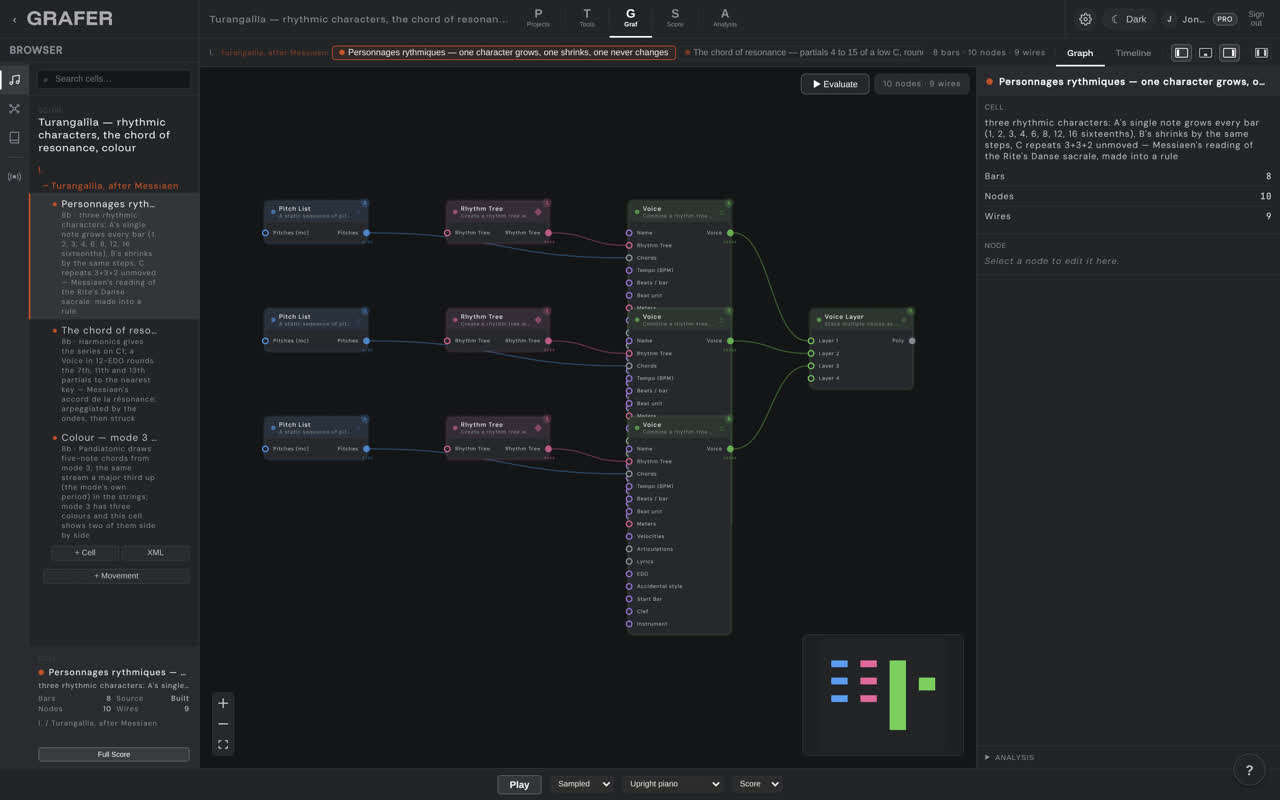Click the Evaluate button
Image resolution: width=1280 pixels, height=800 pixels.
pyautogui.click(x=835, y=84)
